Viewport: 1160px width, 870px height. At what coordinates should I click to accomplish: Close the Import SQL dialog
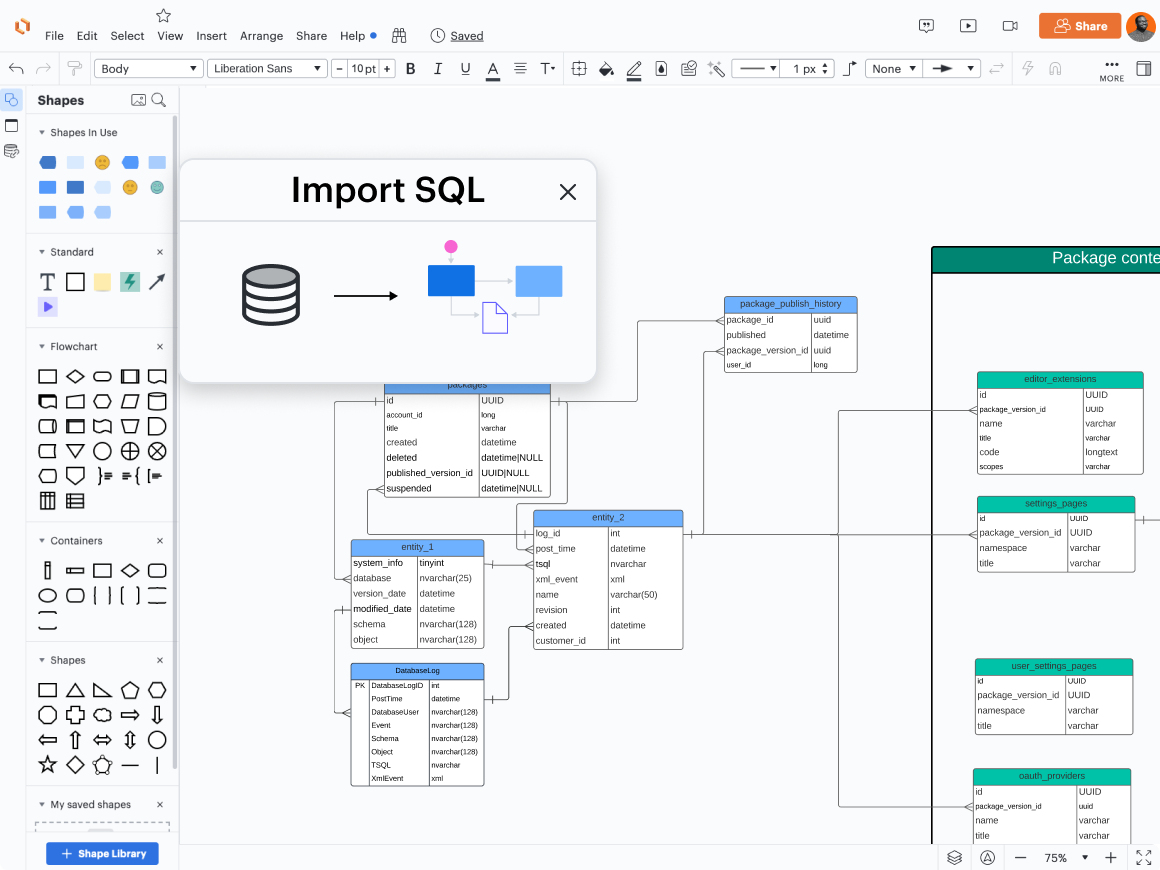pos(568,192)
